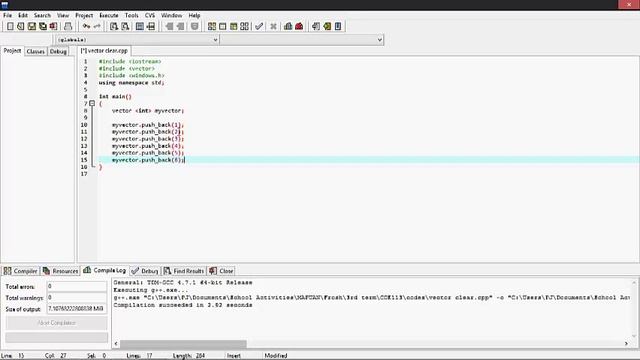Open the Tools menu
This screenshot has width=640, height=360.
pos(131,15)
